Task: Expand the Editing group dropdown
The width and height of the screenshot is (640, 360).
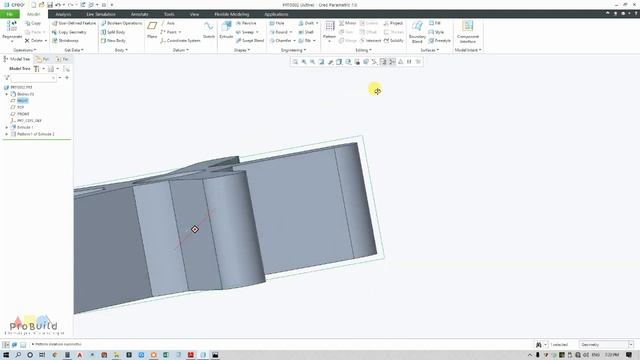Action: pyautogui.click(x=363, y=50)
